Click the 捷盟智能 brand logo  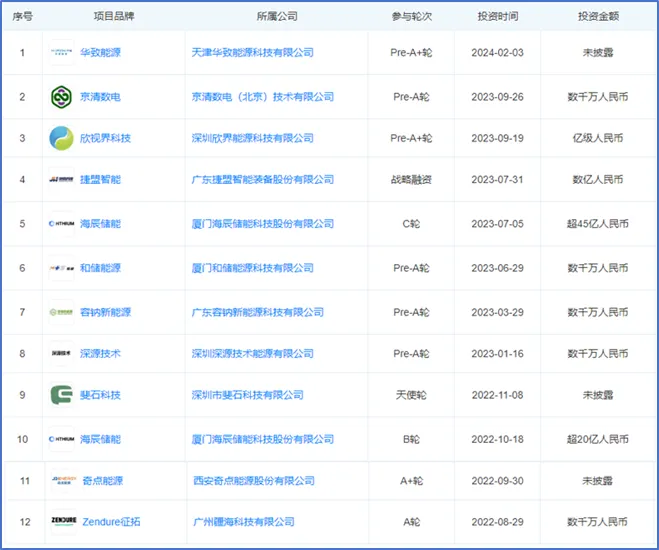[62, 180]
